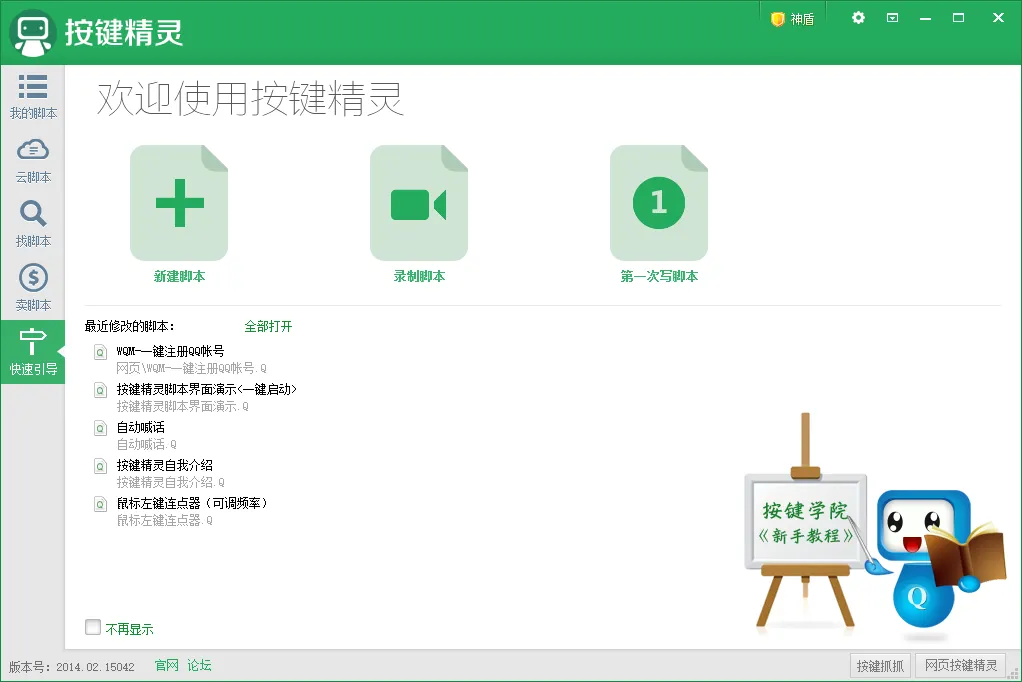The height and width of the screenshot is (682, 1022).
Task: Open the WQM QQ account registration script
Action: coord(170,351)
